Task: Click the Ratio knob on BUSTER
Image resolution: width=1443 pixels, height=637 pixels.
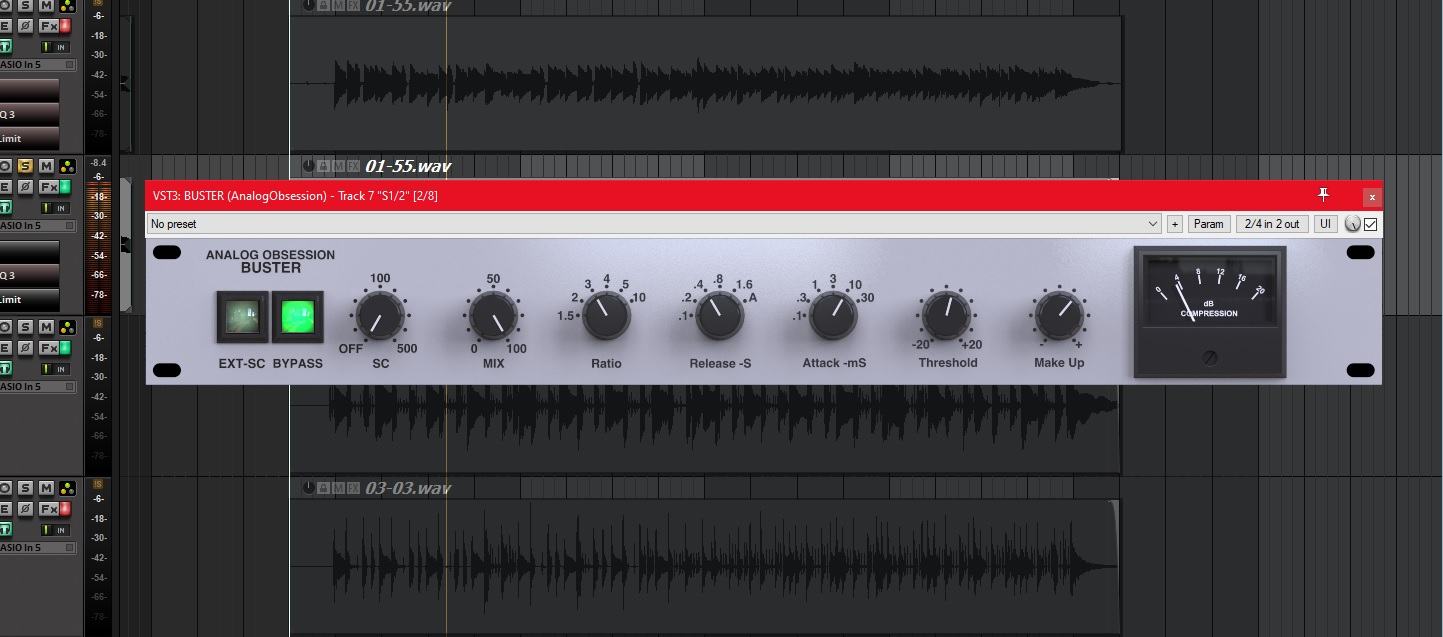Action: [x=606, y=316]
